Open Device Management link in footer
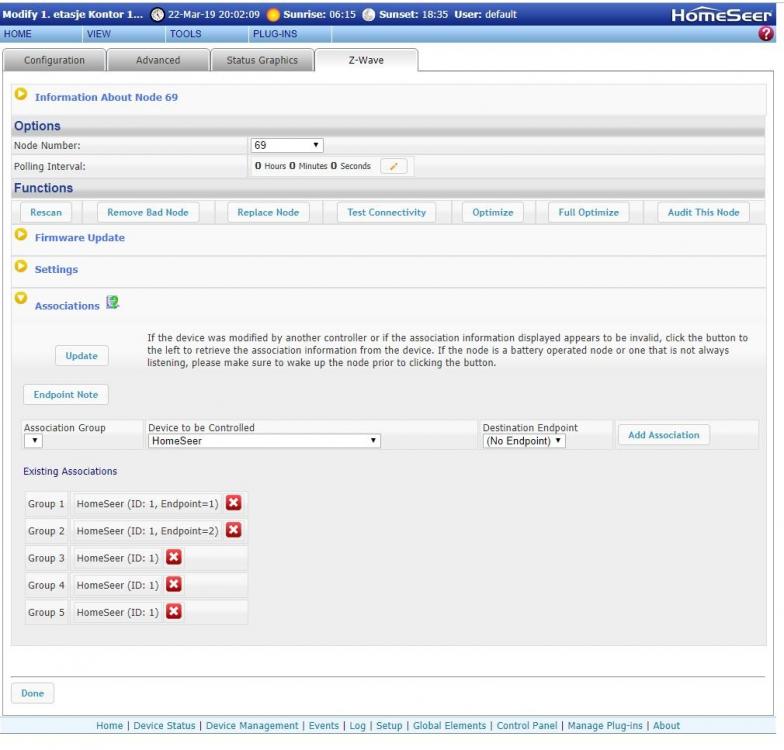The height and width of the screenshot is (750, 784). pos(252,726)
